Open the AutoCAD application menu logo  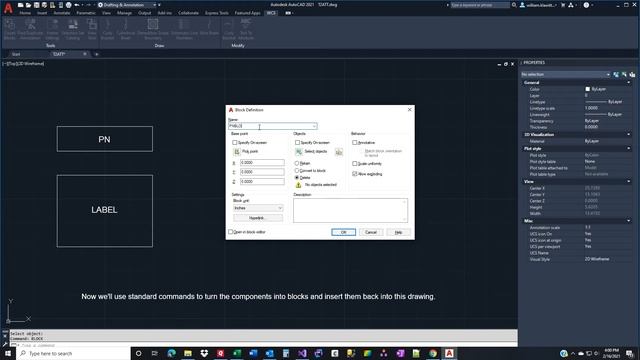tap(8, 8)
